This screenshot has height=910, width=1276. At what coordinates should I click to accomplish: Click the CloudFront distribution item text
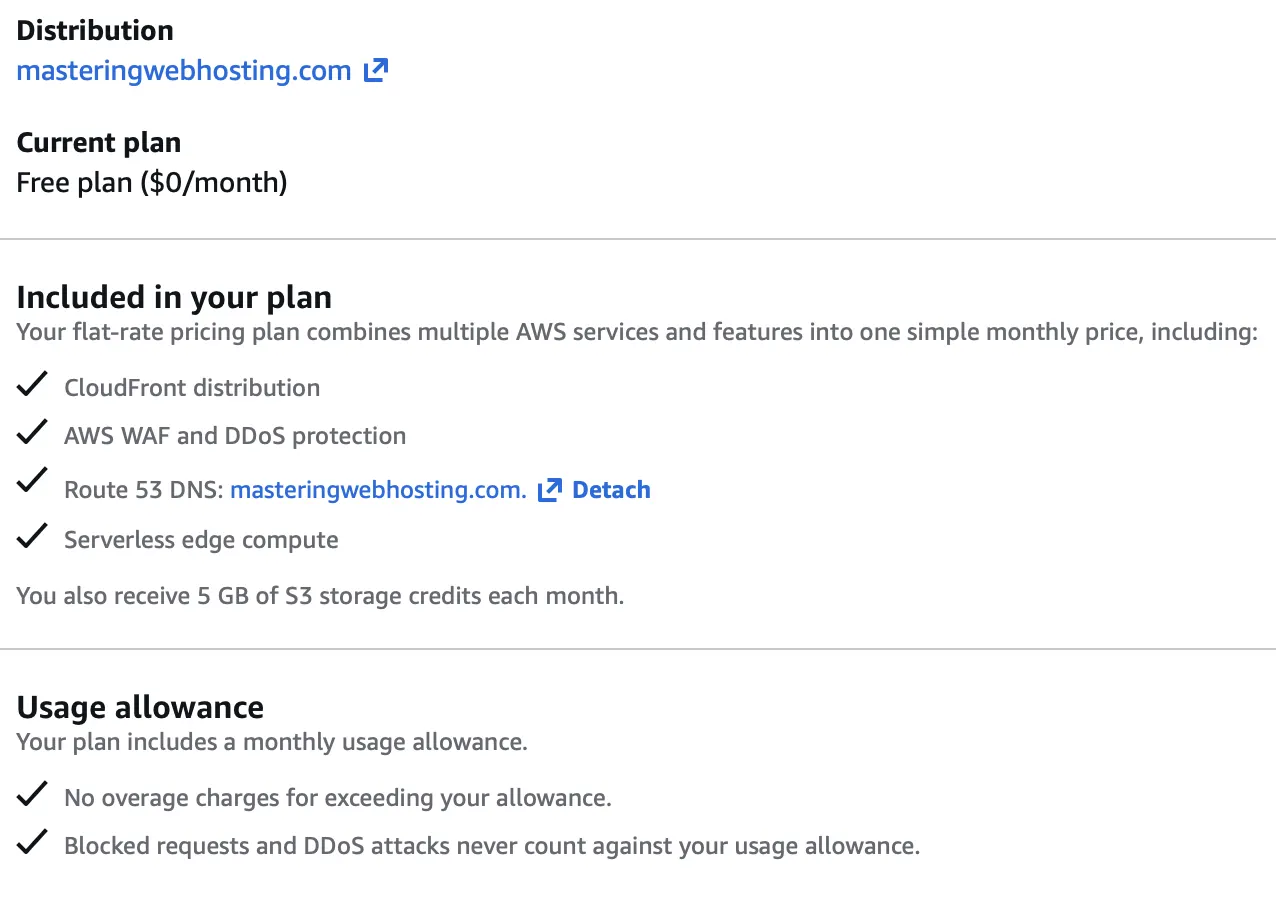click(x=192, y=388)
